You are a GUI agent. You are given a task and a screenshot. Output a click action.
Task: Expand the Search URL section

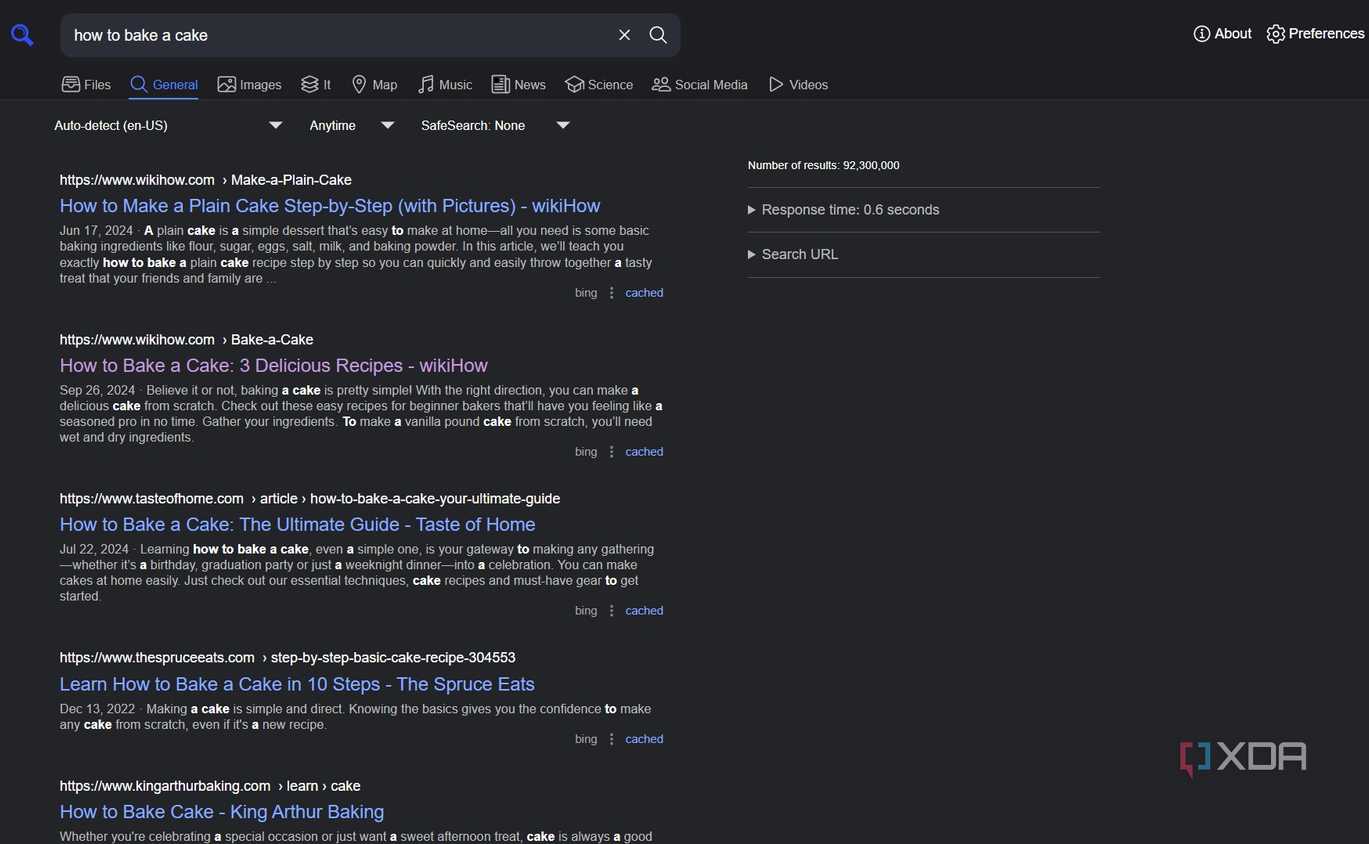coord(793,254)
